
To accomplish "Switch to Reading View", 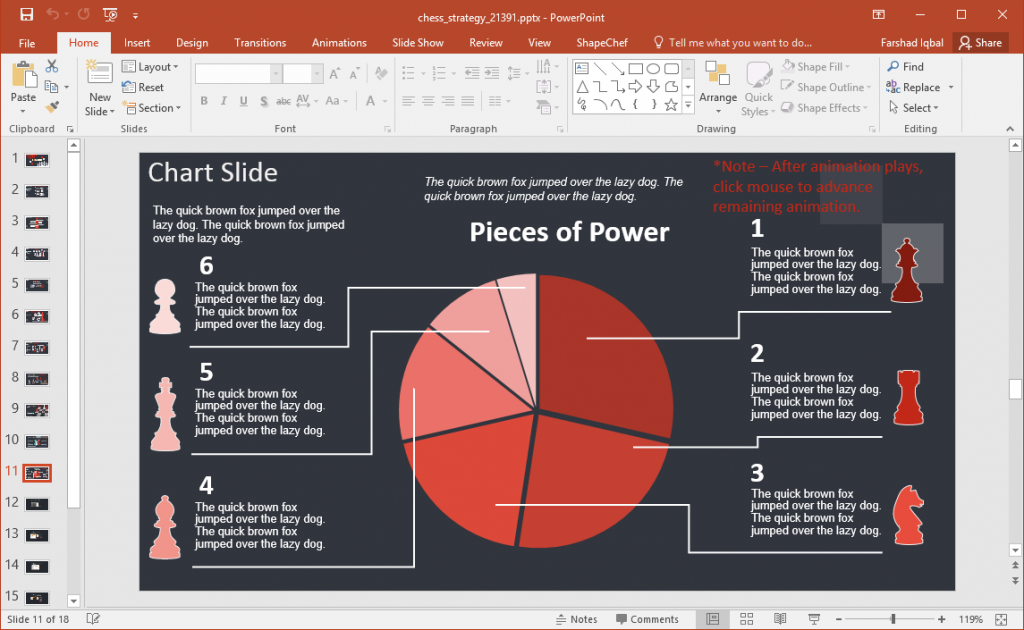I will click(x=780, y=619).
